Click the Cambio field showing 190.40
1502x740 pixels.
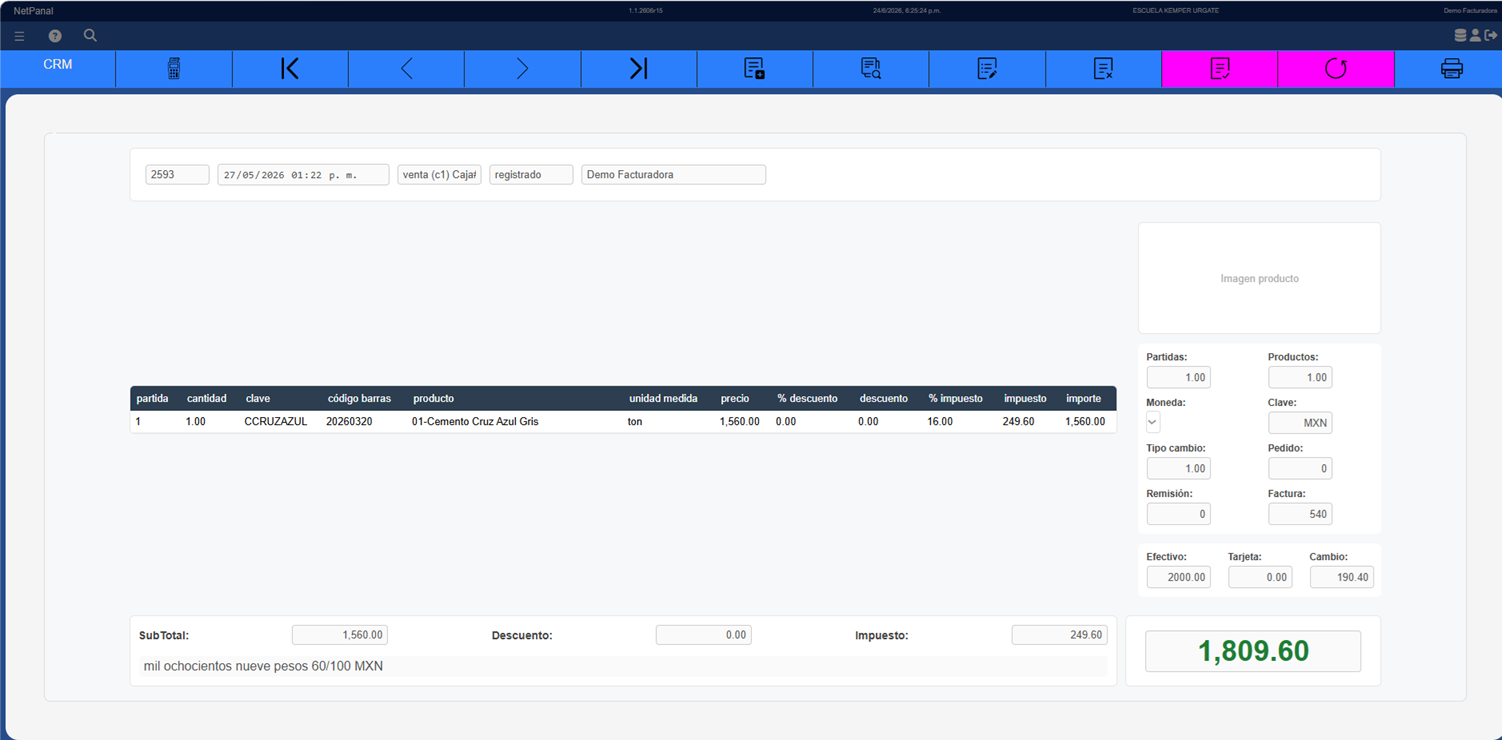click(1342, 577)
